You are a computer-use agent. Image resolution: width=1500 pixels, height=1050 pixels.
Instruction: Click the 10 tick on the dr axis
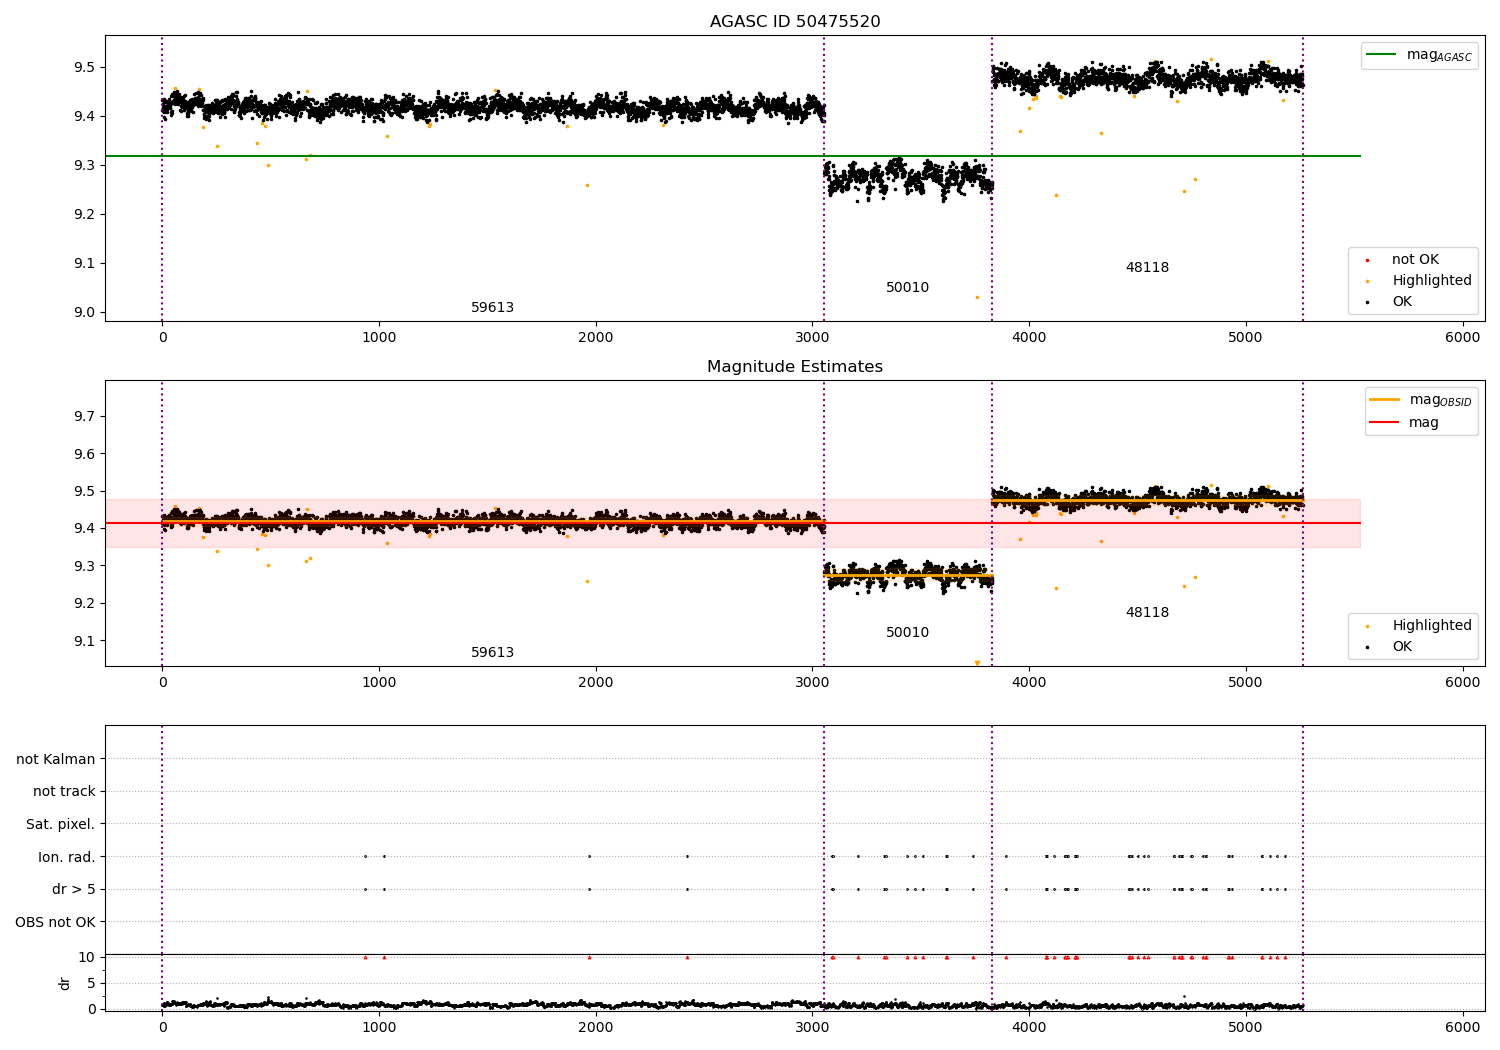tap(87, 957)
